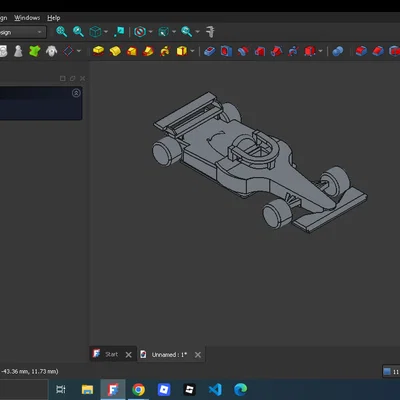This screenshot has height=400, width=400.
Task: Close the left side panel
Action: point(82,78)
